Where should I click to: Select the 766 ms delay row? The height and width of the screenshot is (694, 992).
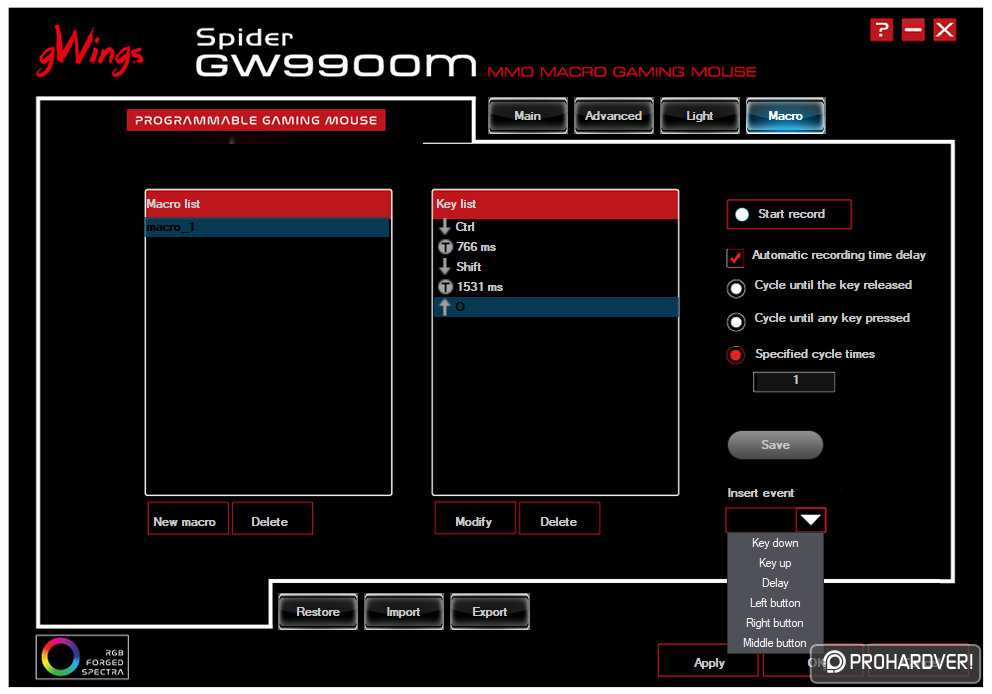pyautogui.click(x=555, y=247)
